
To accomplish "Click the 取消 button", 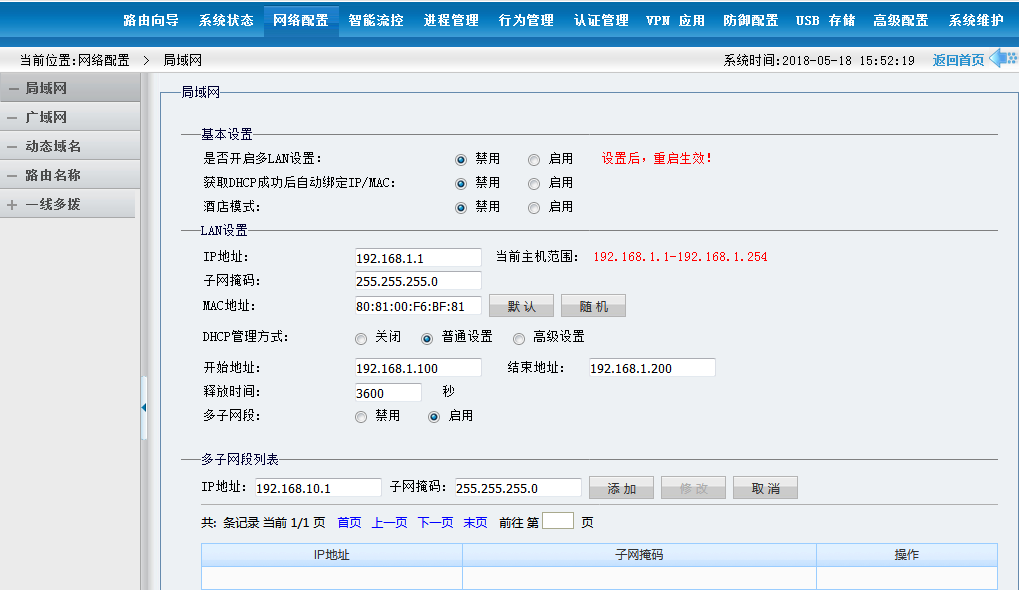I will pyautogui.click(x=766, y=488).
